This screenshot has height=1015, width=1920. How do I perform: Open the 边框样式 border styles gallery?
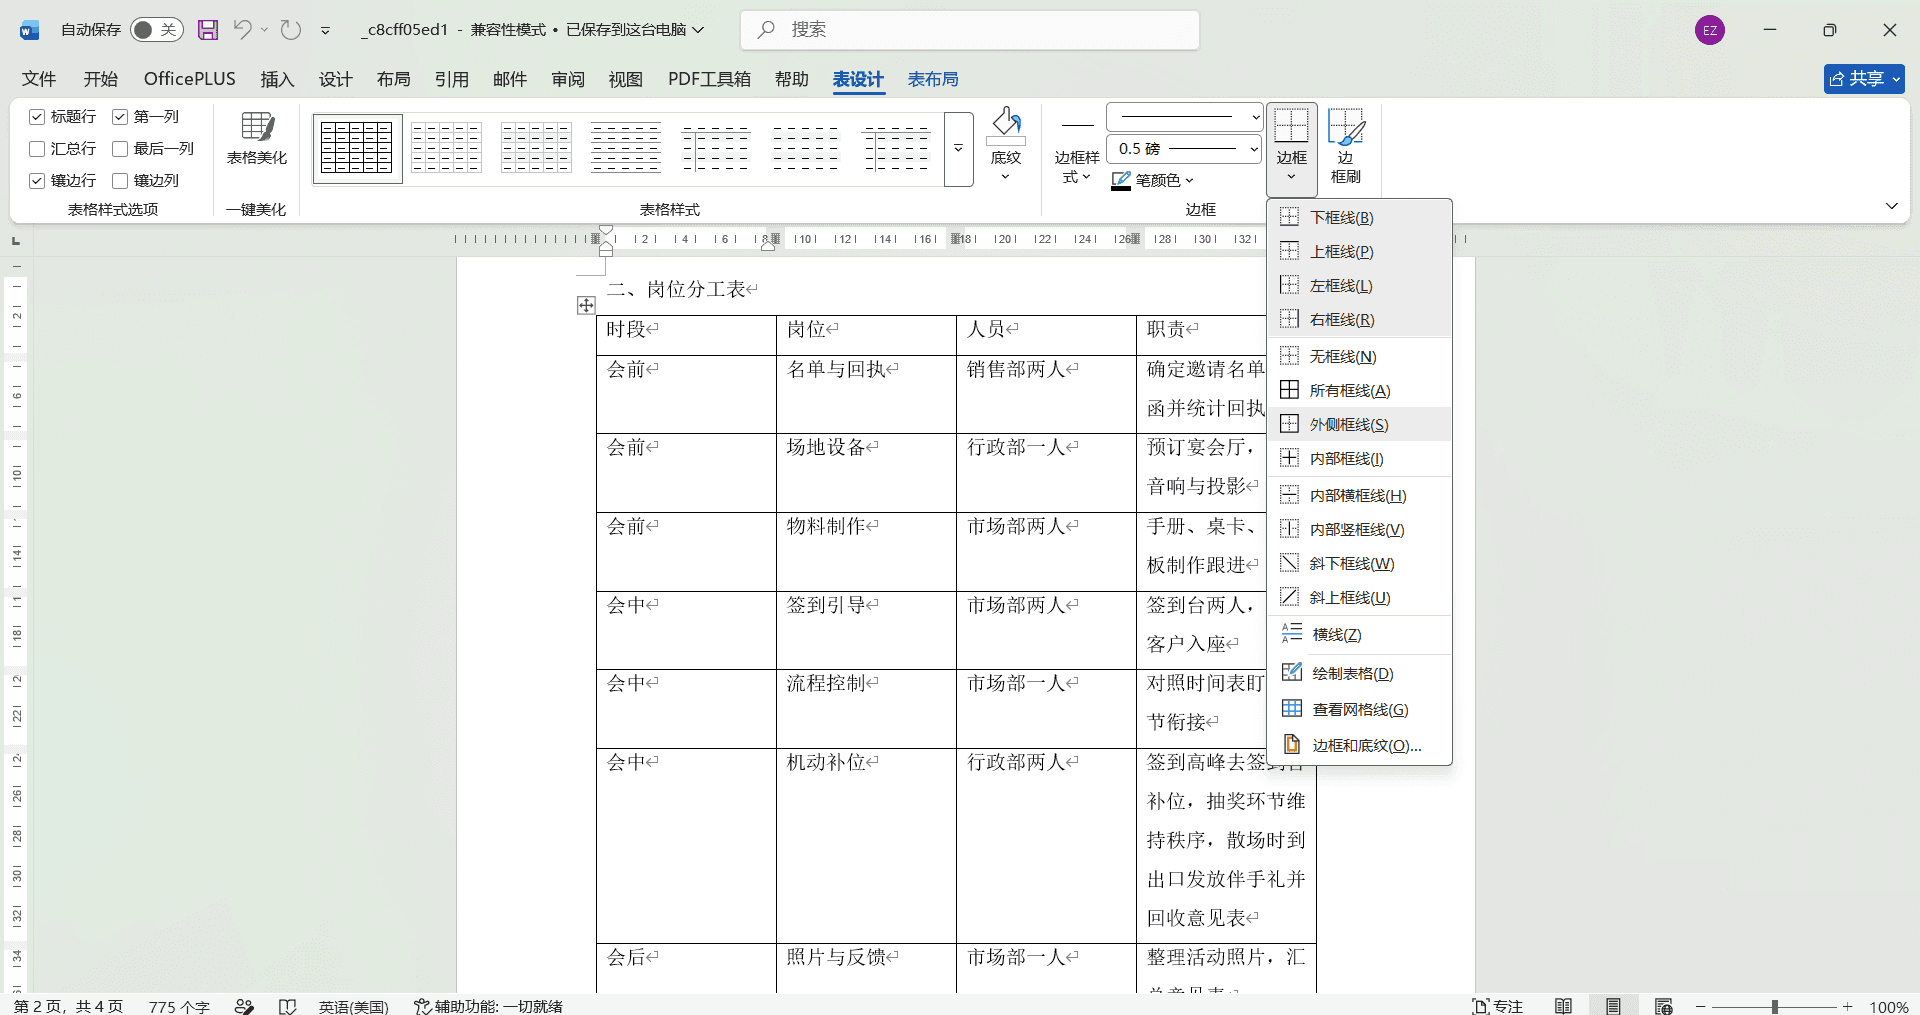(x=1076, y=150)
